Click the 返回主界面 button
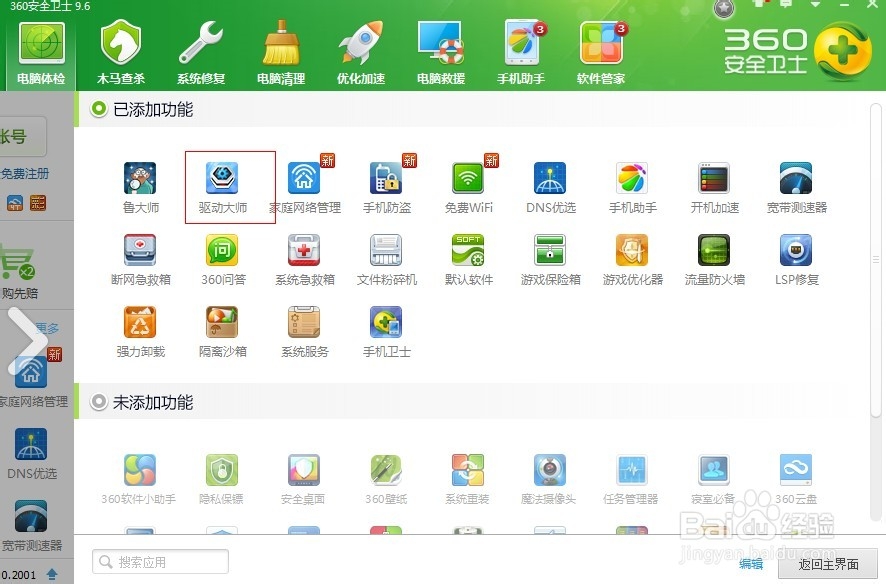 [x=828, y=564]
